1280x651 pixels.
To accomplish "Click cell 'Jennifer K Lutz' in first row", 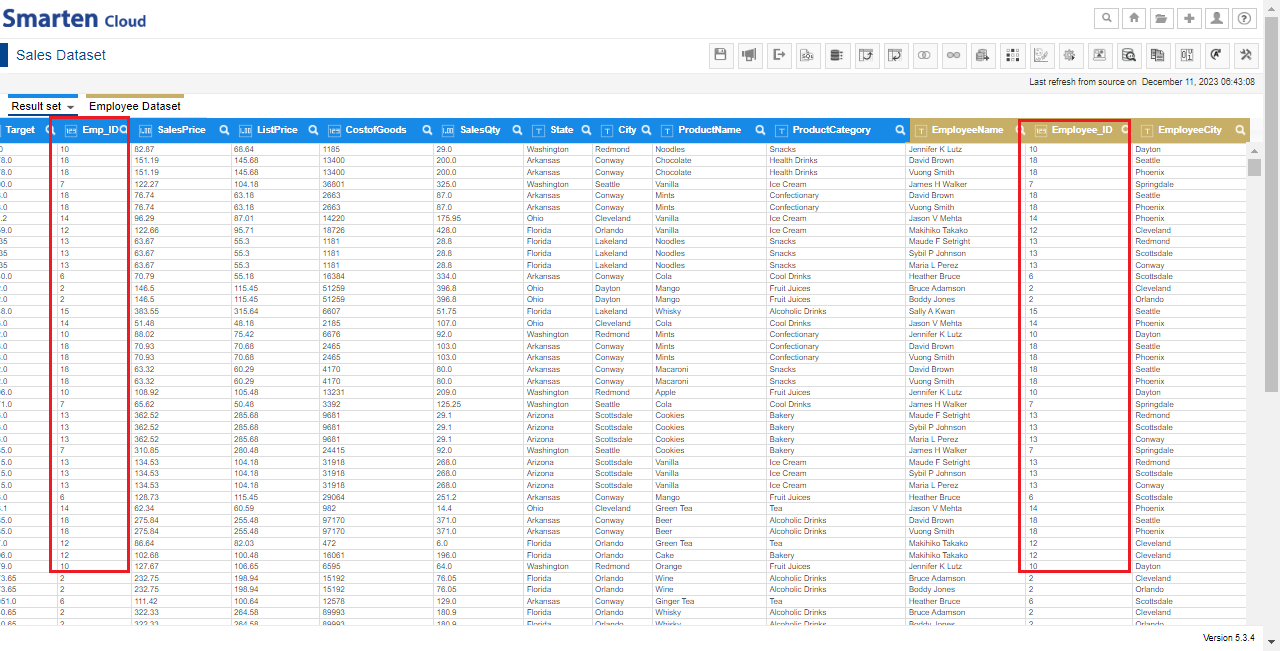I will (935, 149).
